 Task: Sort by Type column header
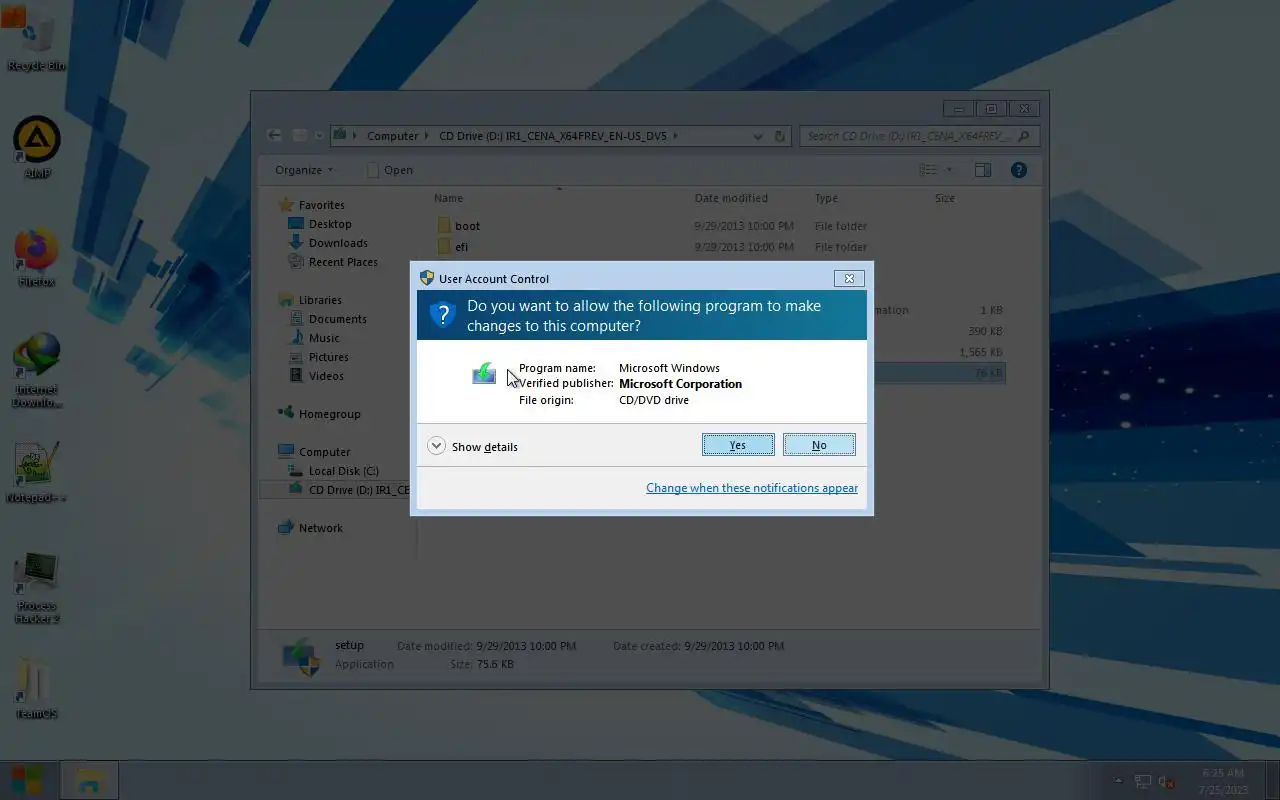826,198
